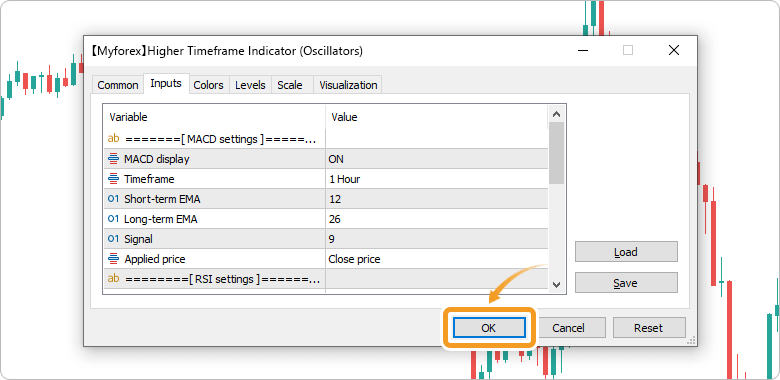Select the Short-term EMA variable name
780x380 pixels.
click(162, 199)
